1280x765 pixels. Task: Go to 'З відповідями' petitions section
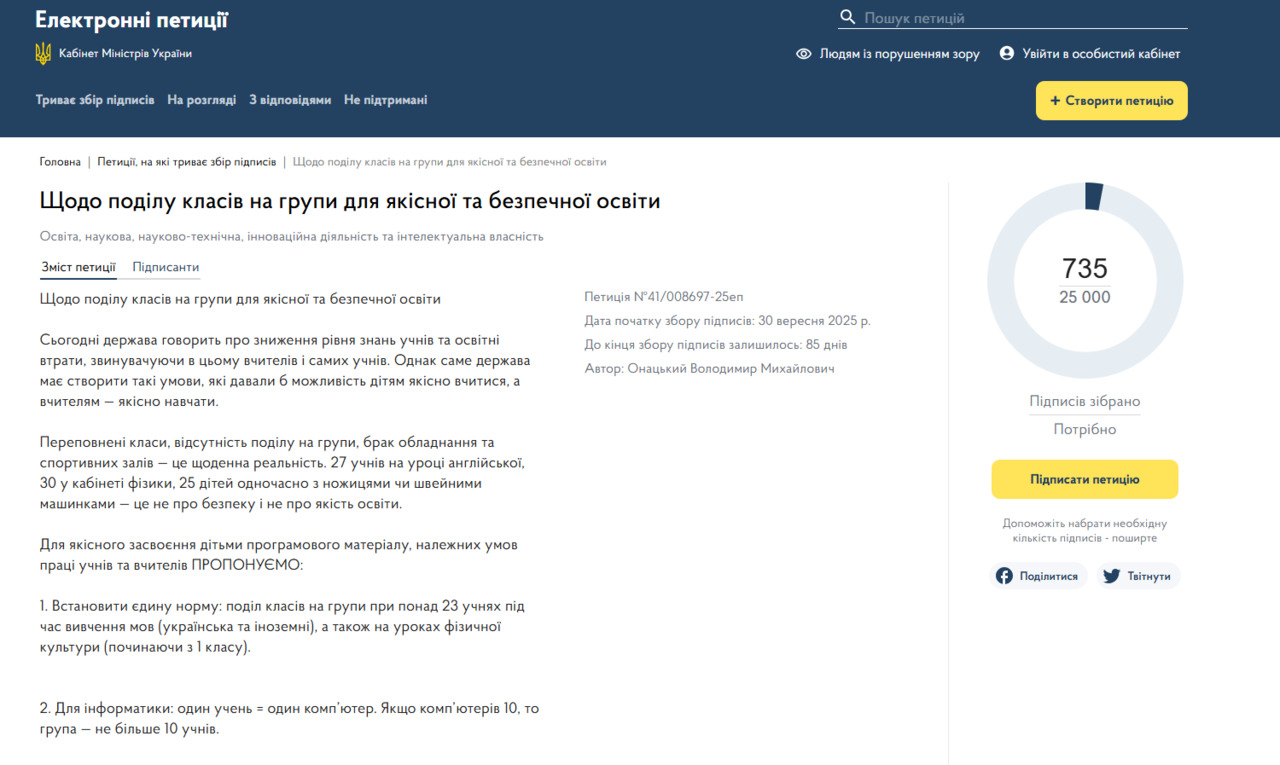(x=290, y=100)
